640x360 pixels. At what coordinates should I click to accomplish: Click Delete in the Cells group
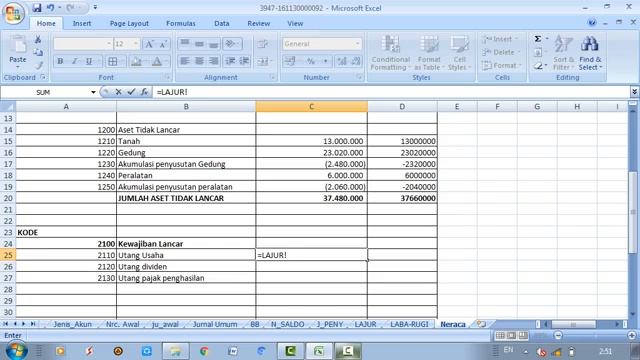(x=501, y=52)
